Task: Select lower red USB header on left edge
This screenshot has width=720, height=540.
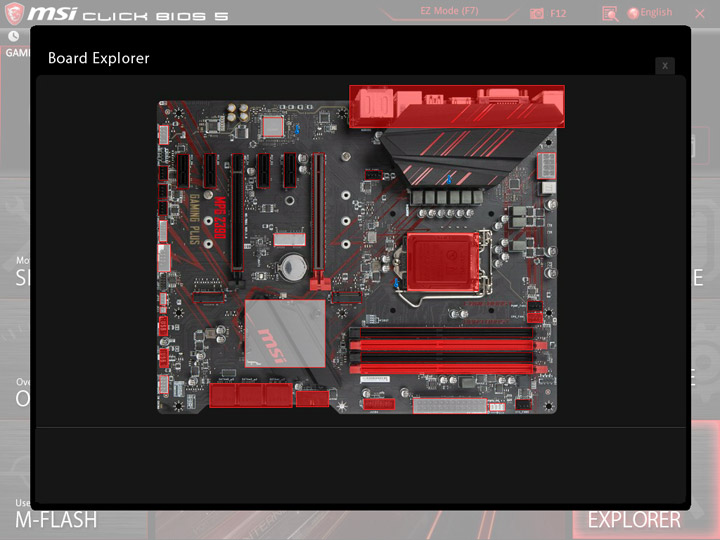Action: [x=163, y=358]
